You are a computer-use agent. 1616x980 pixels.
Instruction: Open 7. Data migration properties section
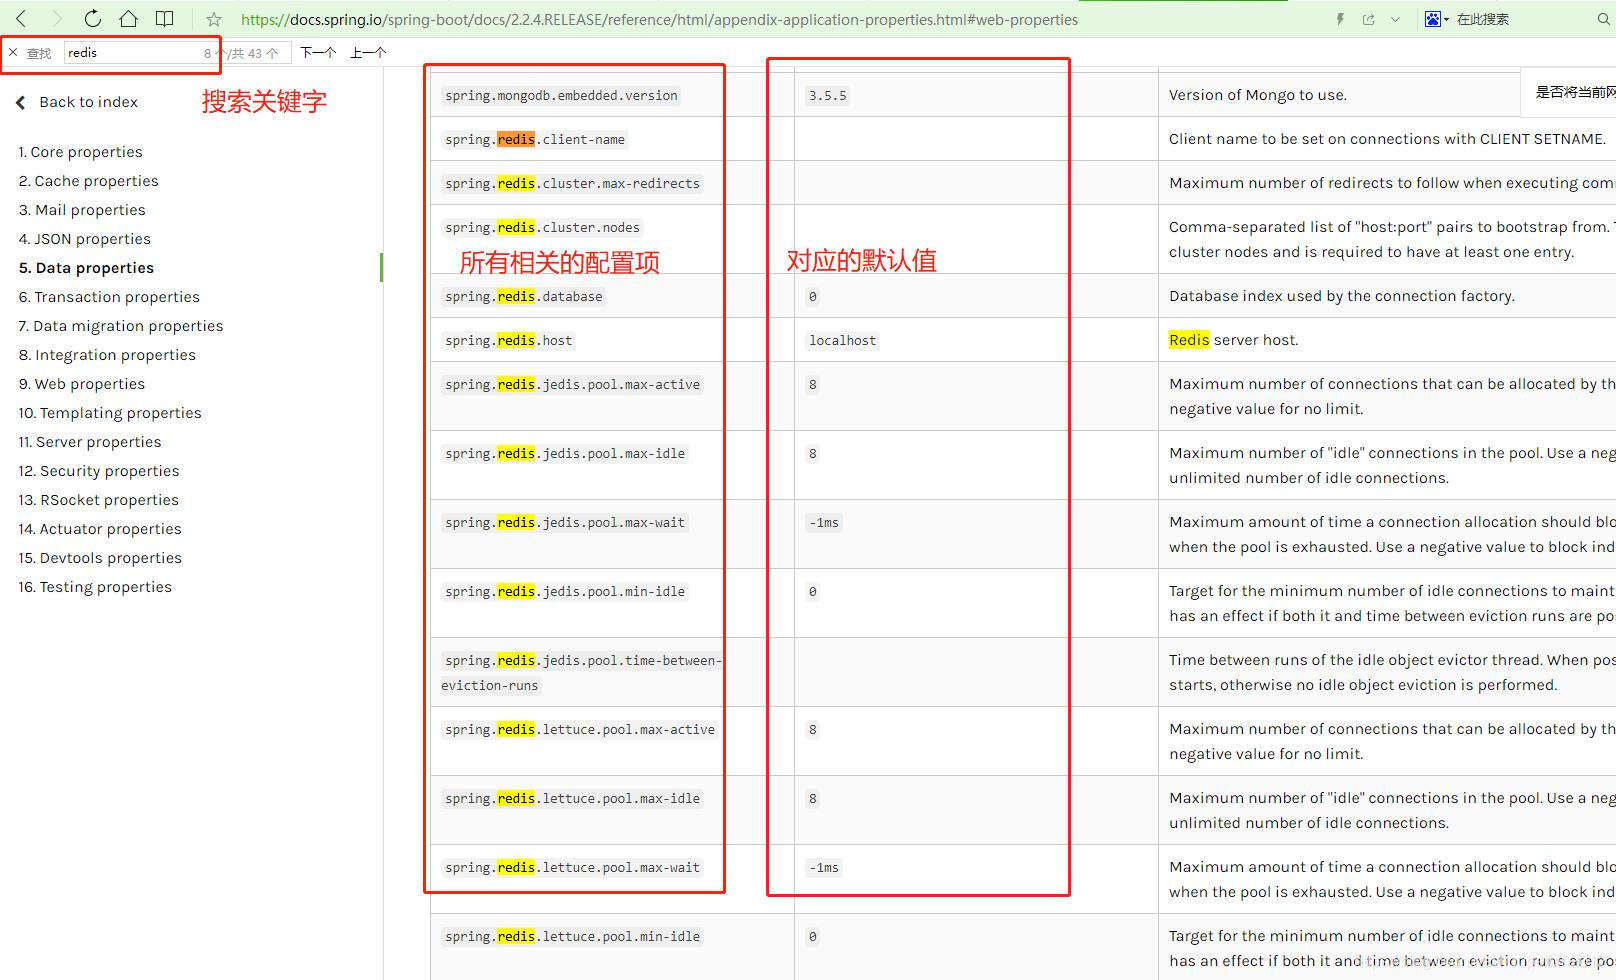pos(121,326)
